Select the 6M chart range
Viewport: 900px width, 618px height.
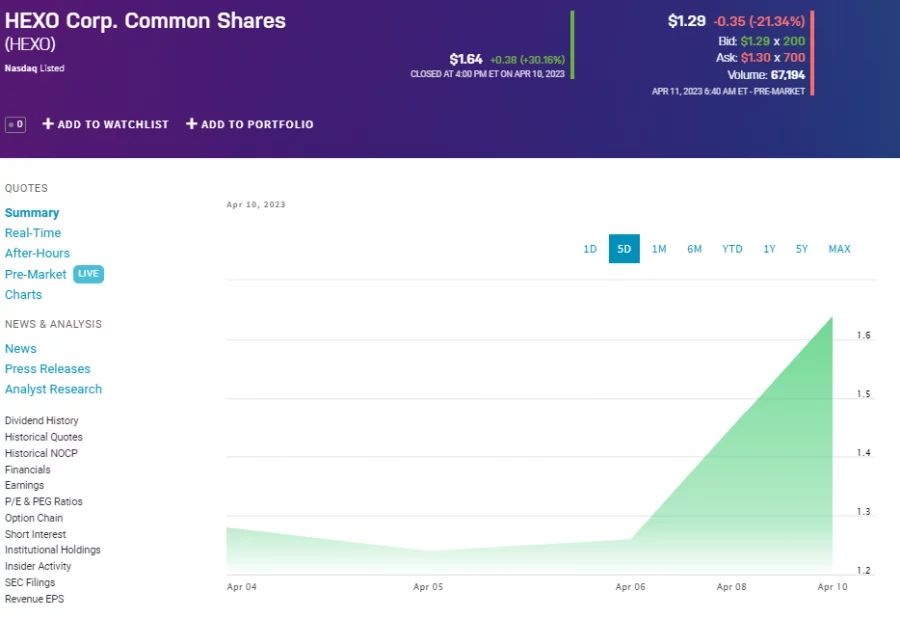pos(695,249)
